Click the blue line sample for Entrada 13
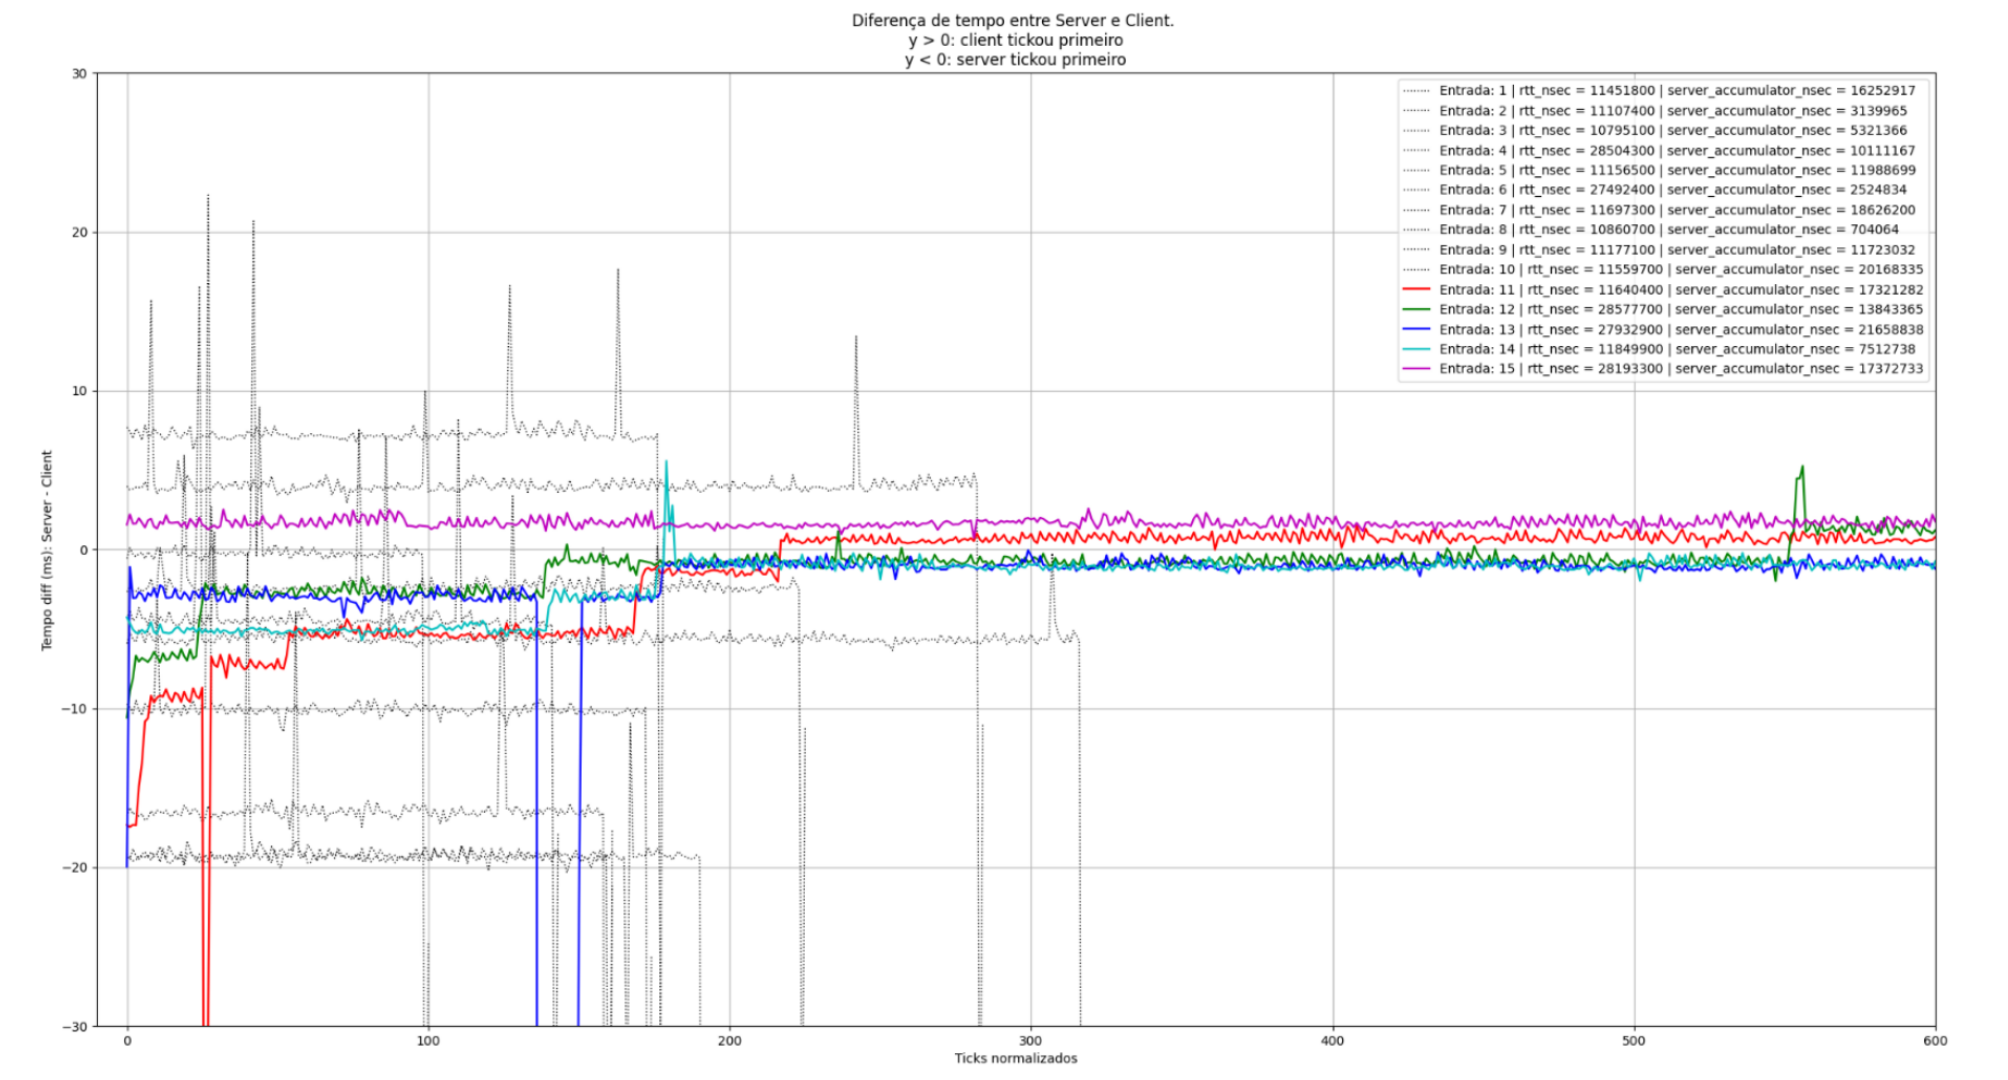This screenshot has height=1080, width=2008. point(1416,330)
